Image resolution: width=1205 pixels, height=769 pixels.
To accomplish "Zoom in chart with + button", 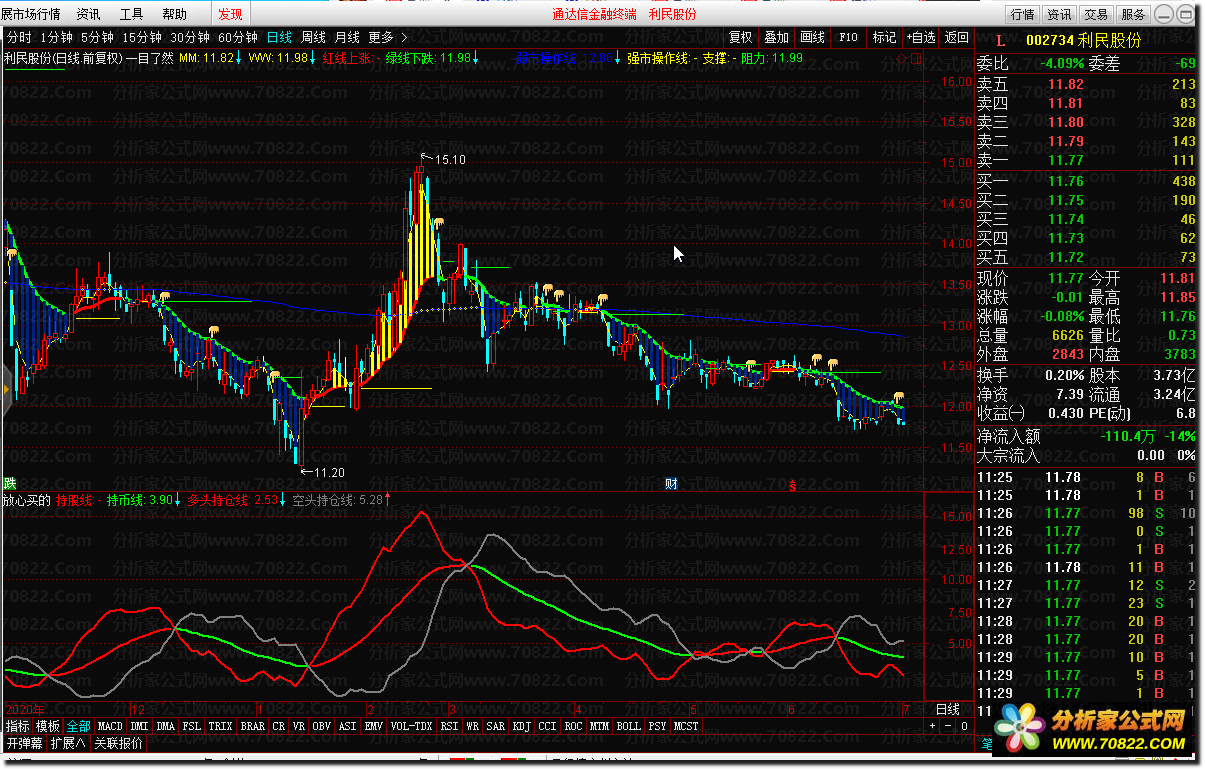I will 932,726.
